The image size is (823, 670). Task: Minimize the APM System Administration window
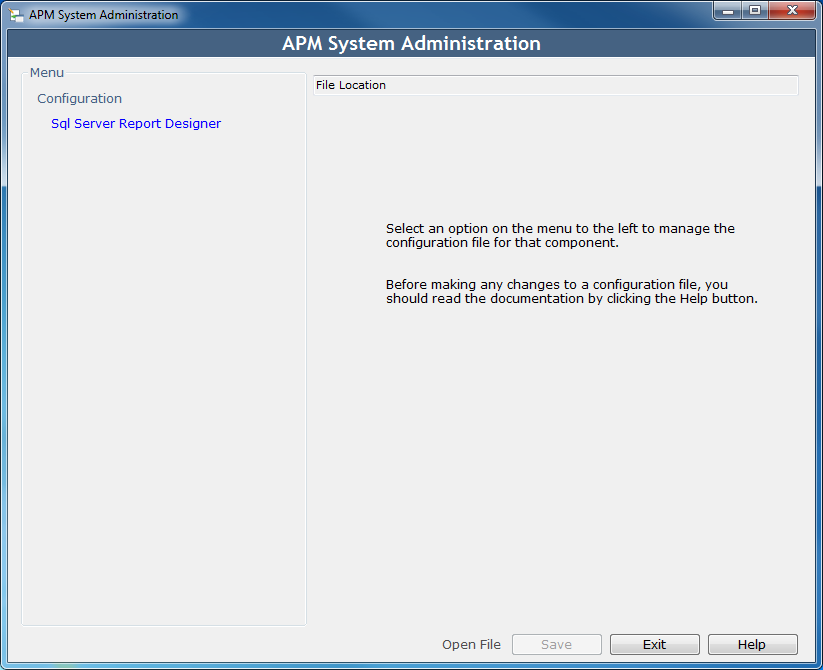point(727,11)
